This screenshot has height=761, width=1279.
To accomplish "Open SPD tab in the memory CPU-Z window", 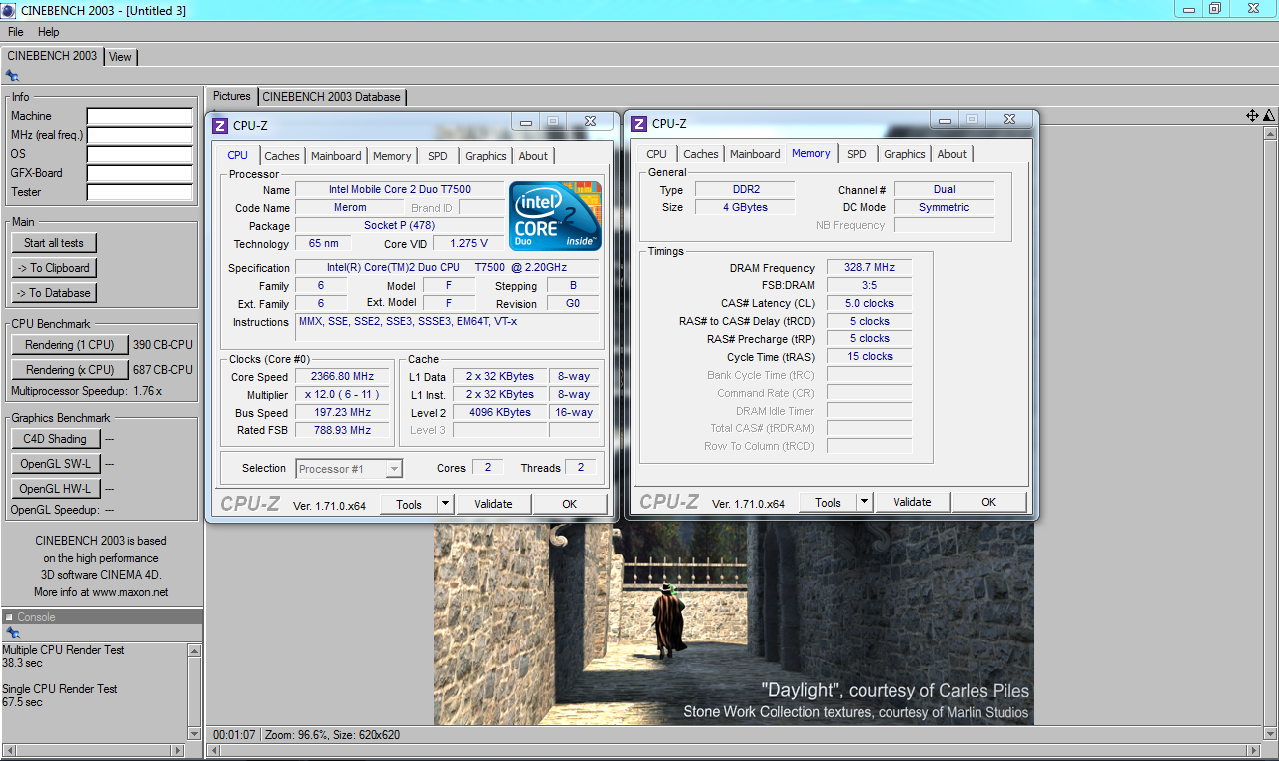I will click(857, 154).
